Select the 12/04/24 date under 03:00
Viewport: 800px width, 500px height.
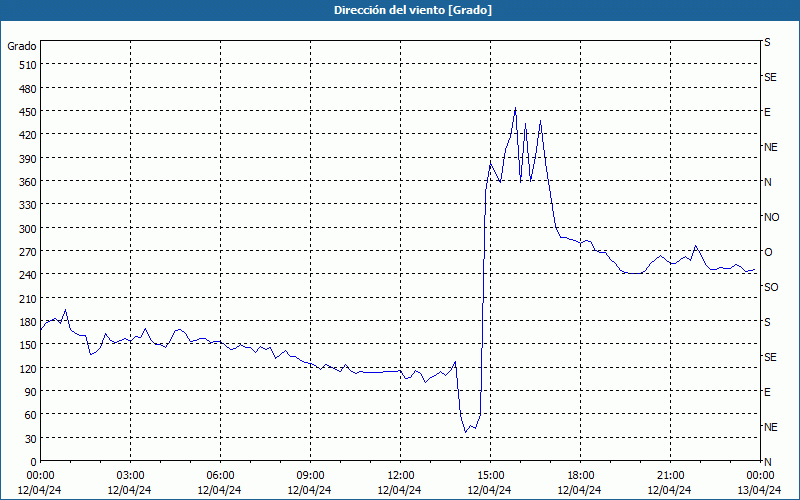click(130, 490)
